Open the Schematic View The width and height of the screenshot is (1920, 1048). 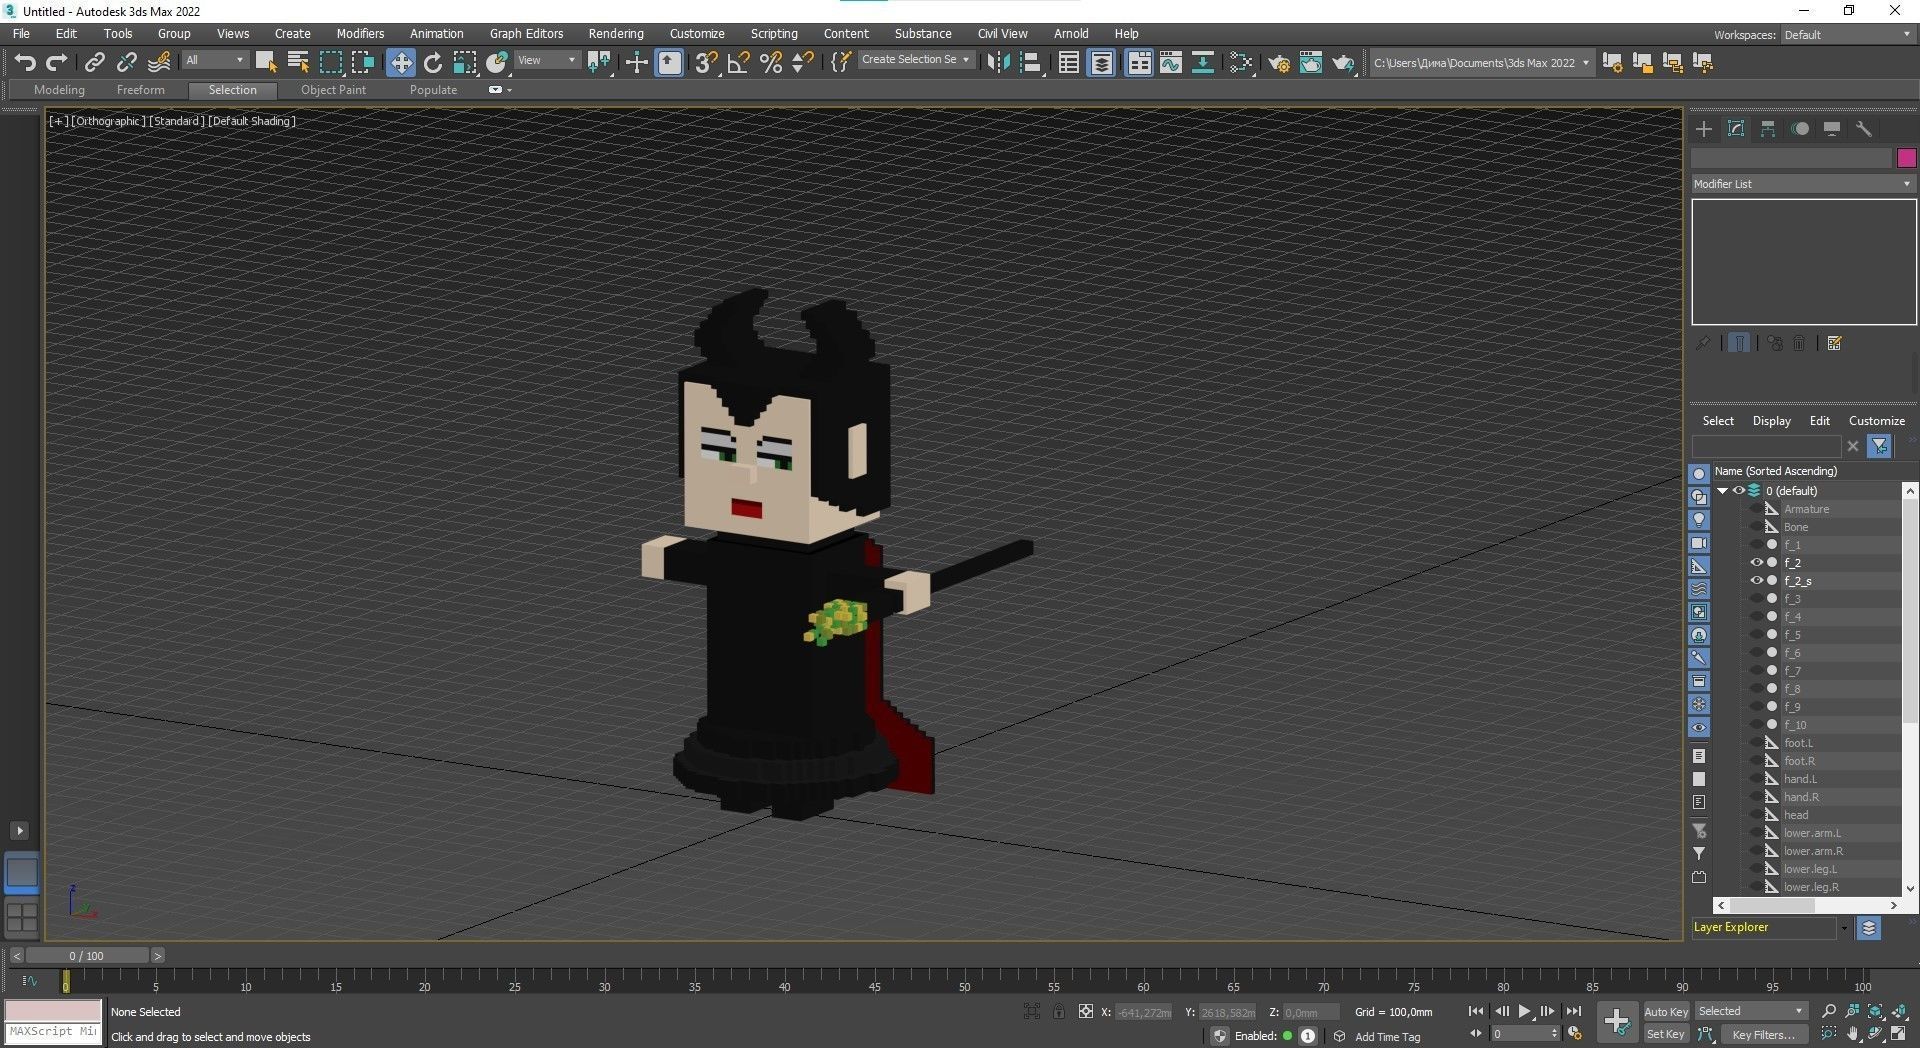point(1203,62)
